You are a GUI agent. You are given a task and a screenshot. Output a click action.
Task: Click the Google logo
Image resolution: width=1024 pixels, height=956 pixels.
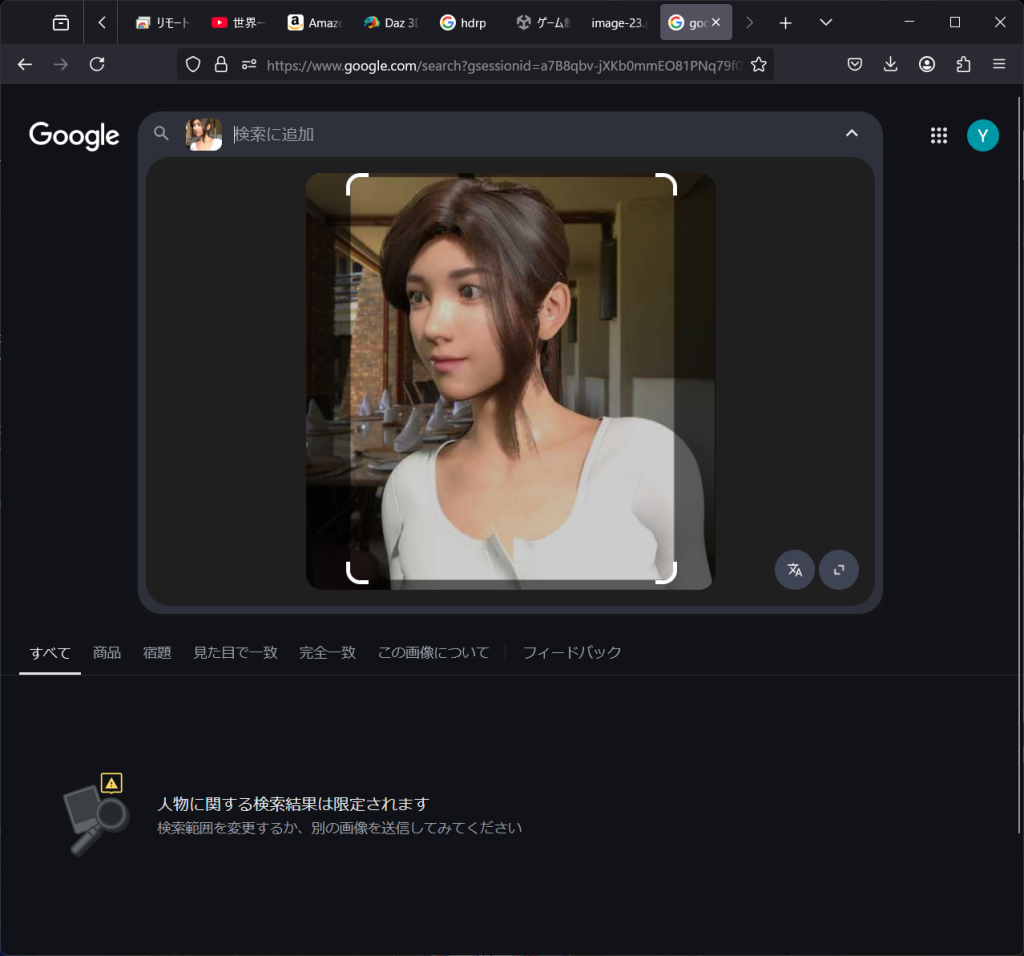[74, 136]
